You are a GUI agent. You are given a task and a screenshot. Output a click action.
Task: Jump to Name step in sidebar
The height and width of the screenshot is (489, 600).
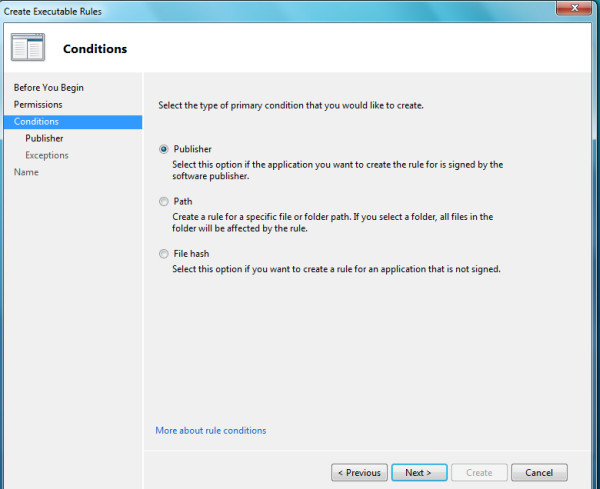click(x=26, y=172)
